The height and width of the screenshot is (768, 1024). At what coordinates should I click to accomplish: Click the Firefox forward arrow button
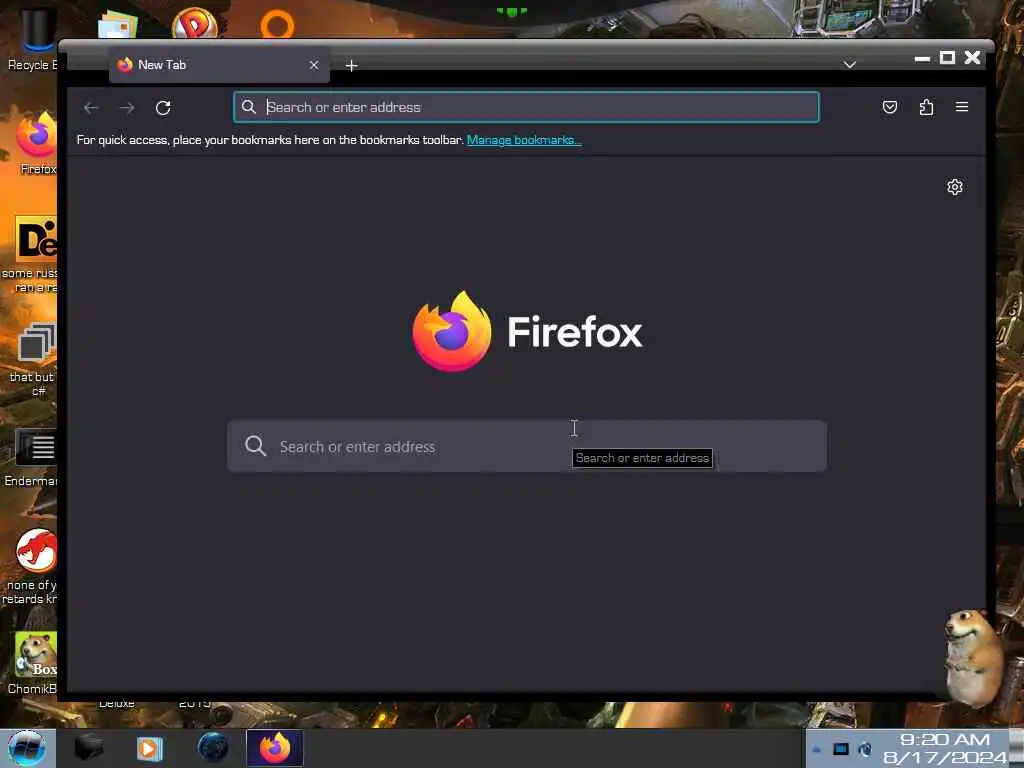[x=127, y=108]
